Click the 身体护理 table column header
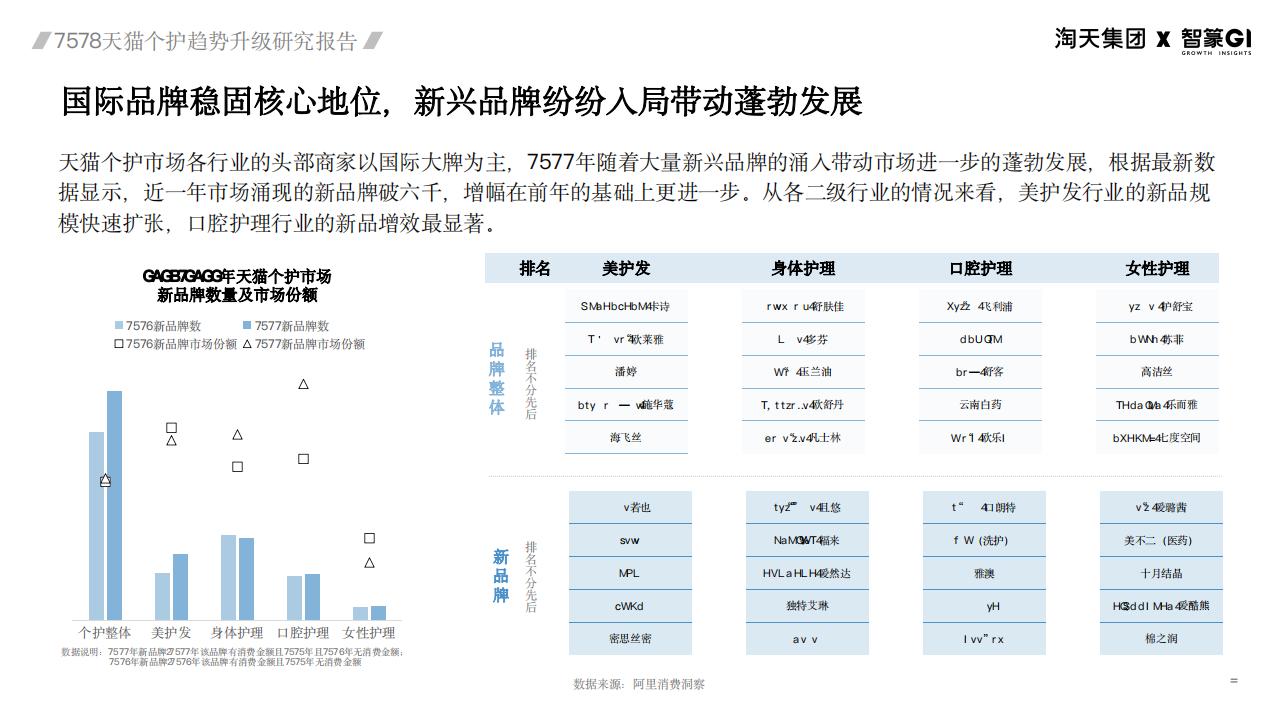The height and width of the screenshot is (720, 1280). pos(803,268)
